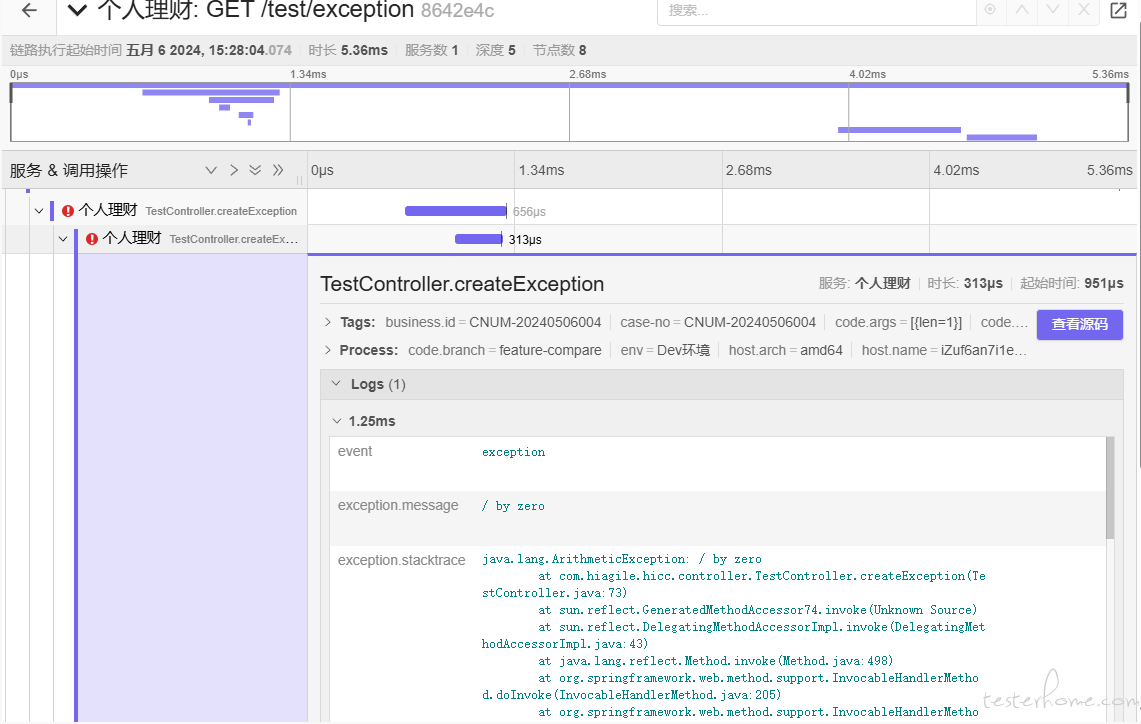Viewport: 1141px width, 724px height.
Task: Click the code.args tag [{len=1}]
Action: coord(899,322)
